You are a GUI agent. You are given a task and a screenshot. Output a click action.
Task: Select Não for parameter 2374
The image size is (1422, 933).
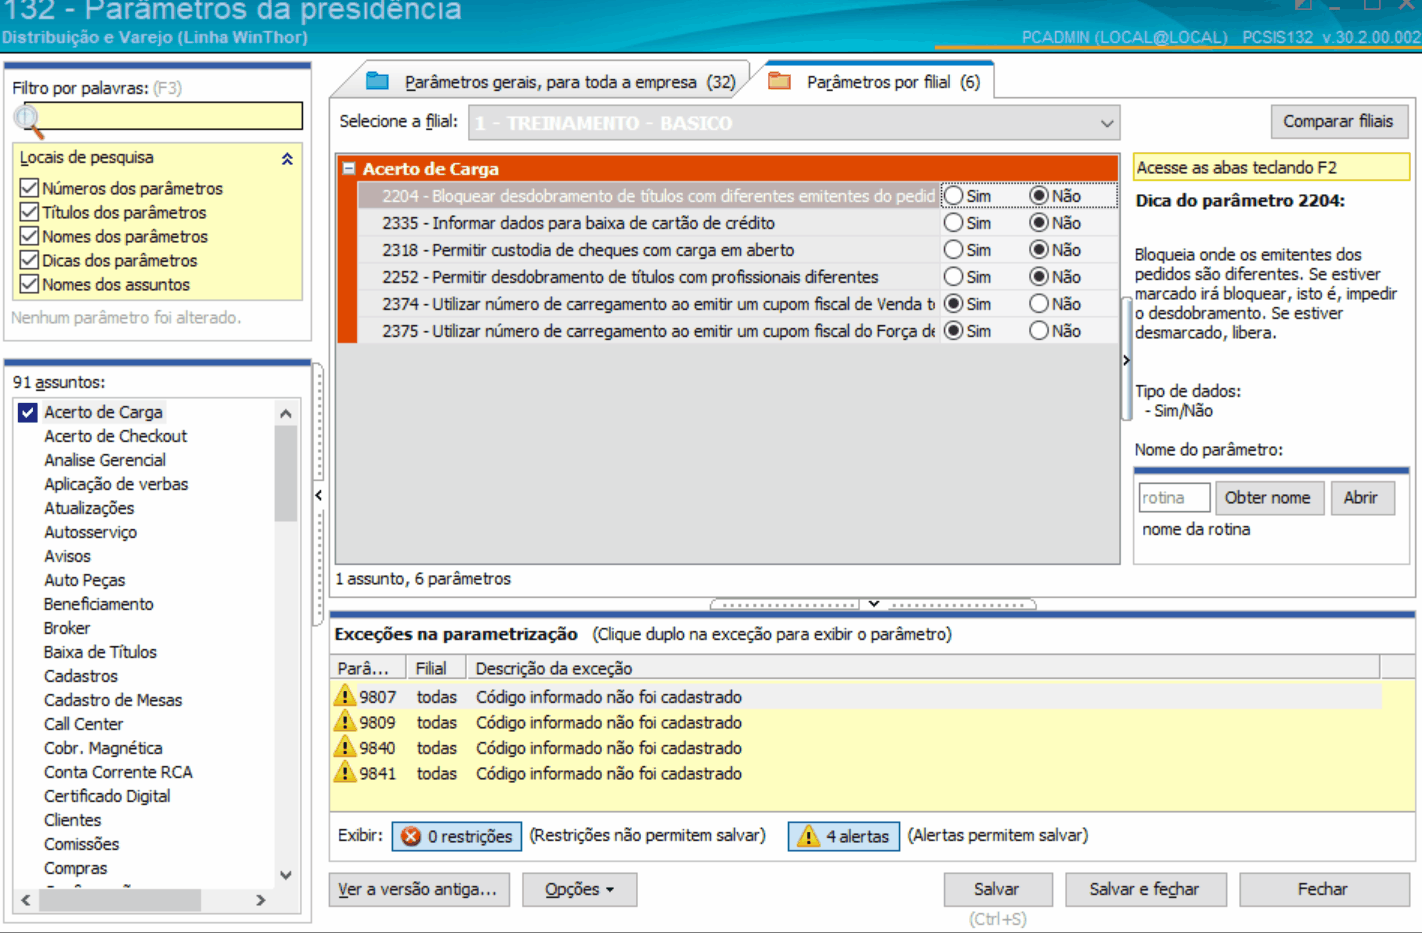coord(1039,304)
